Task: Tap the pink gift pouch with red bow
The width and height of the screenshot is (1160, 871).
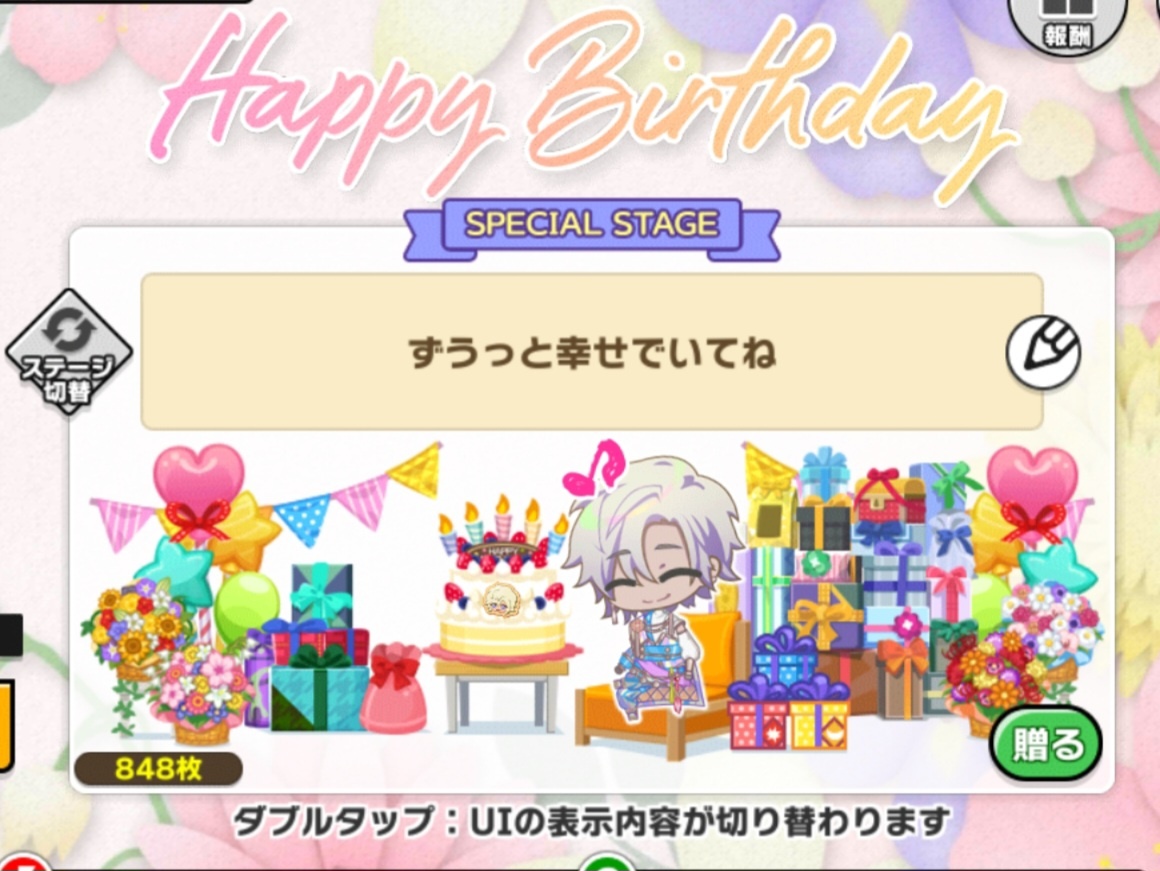Action: click(394, 688)
